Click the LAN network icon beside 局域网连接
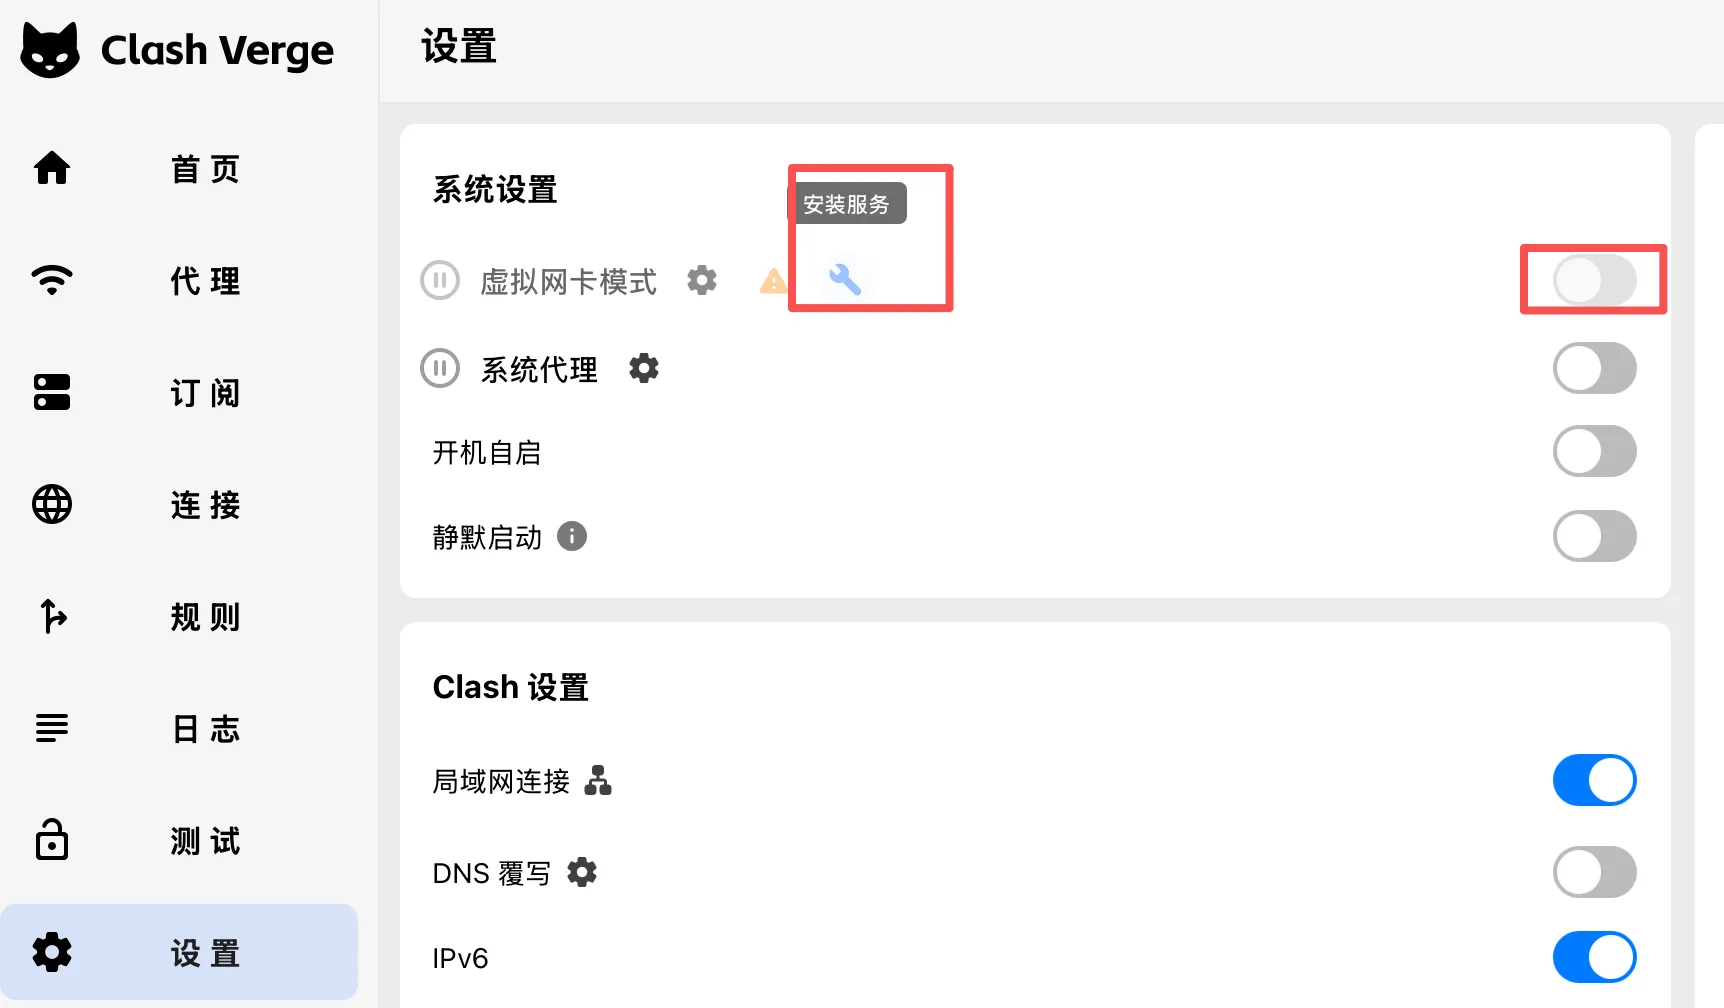This screenshot has height=1008, width=1724. [598, 780]
